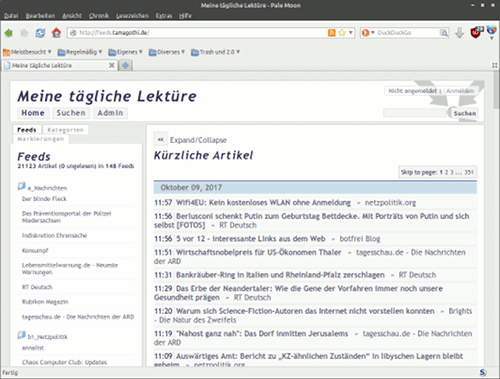This screenshot has width=500, height=379.
Task: Open the Diverses bookmarks folder dropdown
Action: [x=167, y=52]
